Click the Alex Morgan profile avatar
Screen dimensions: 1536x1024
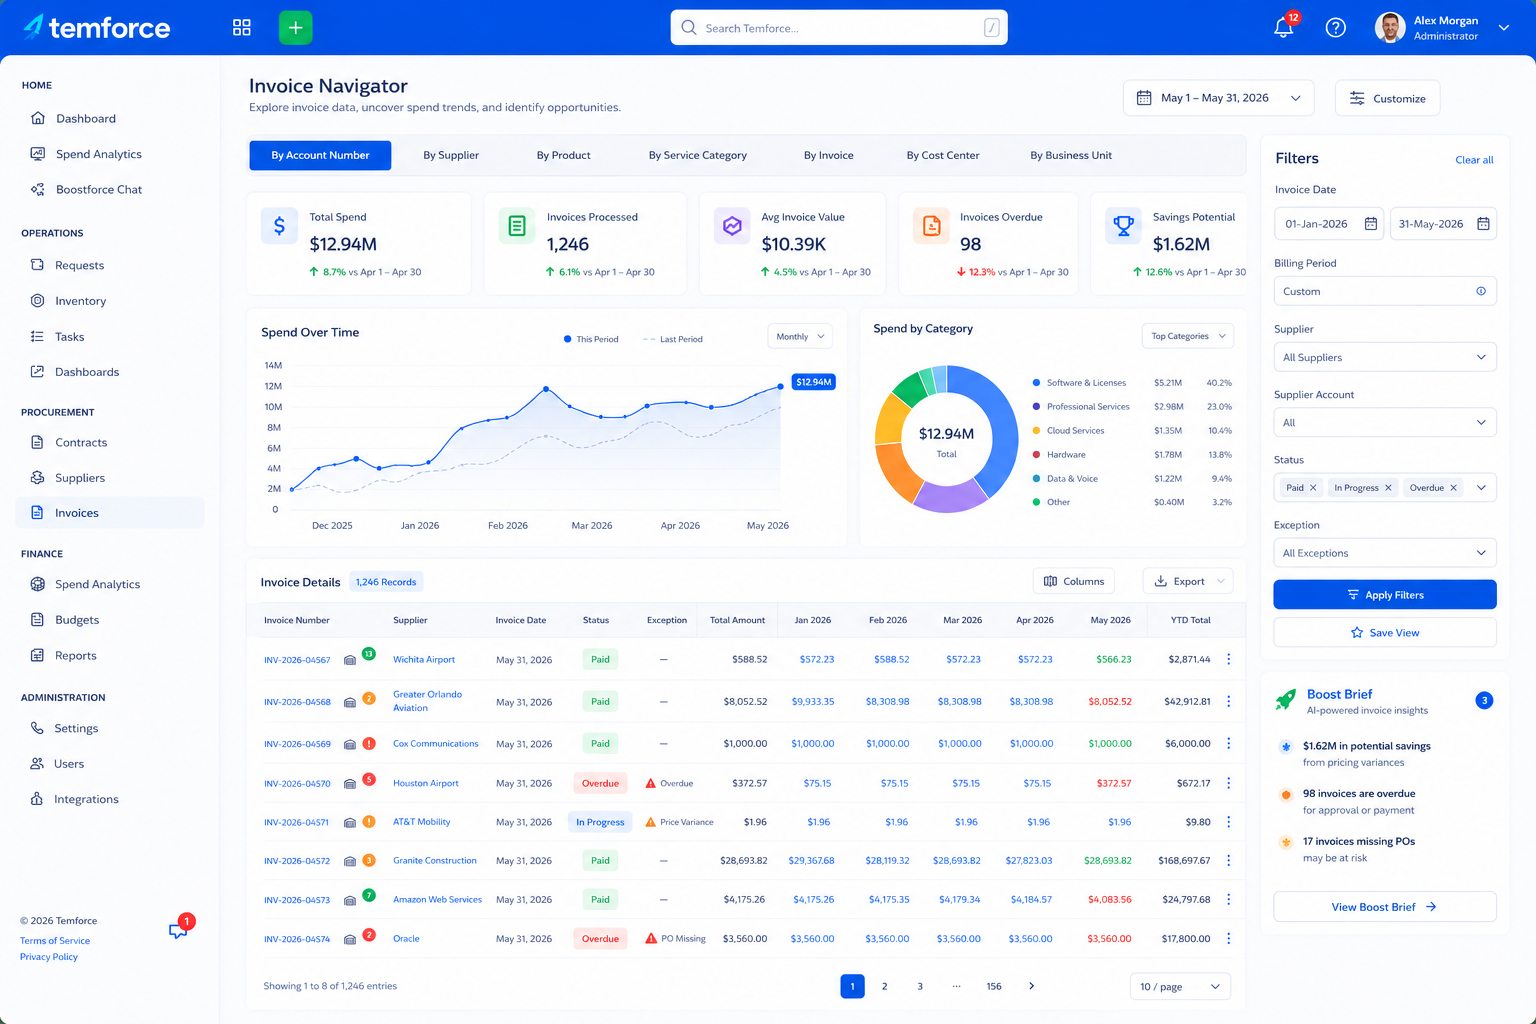click(1390, 28)
